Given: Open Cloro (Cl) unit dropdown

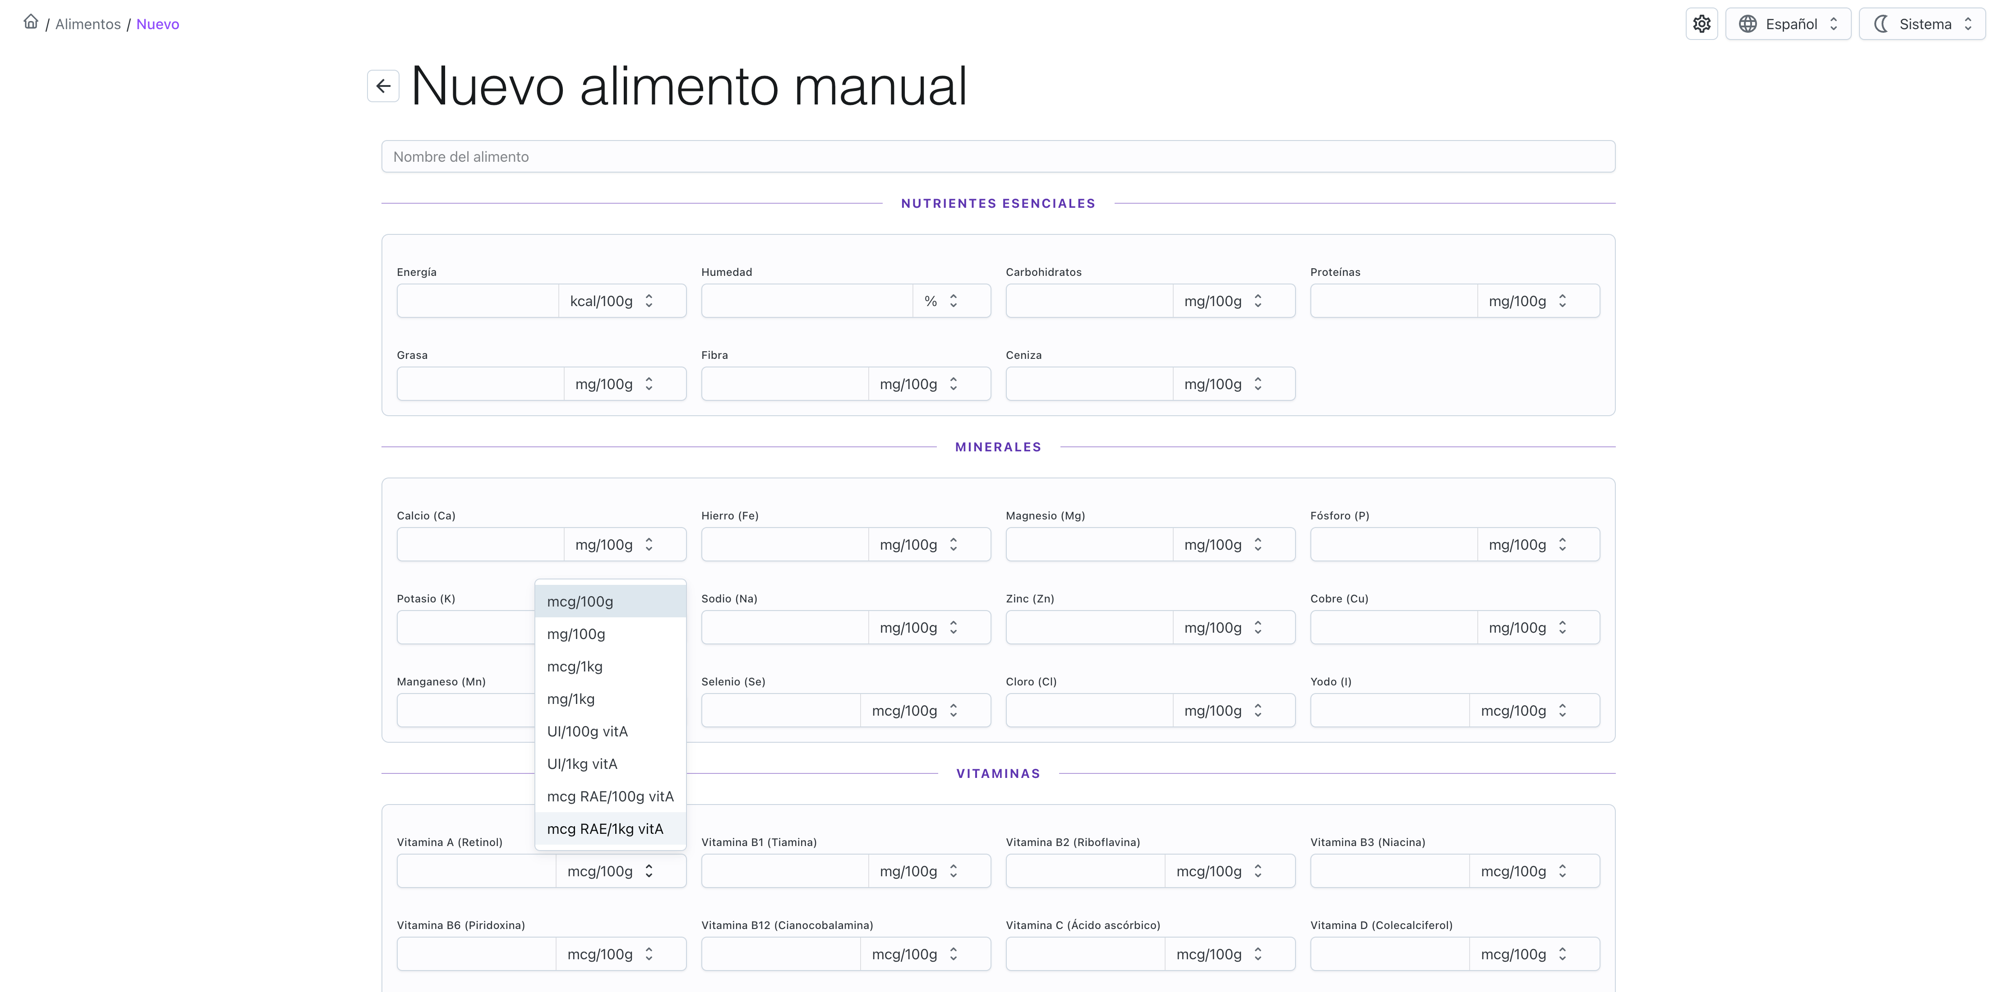Looking at the screenshot, I should 1233,711.
